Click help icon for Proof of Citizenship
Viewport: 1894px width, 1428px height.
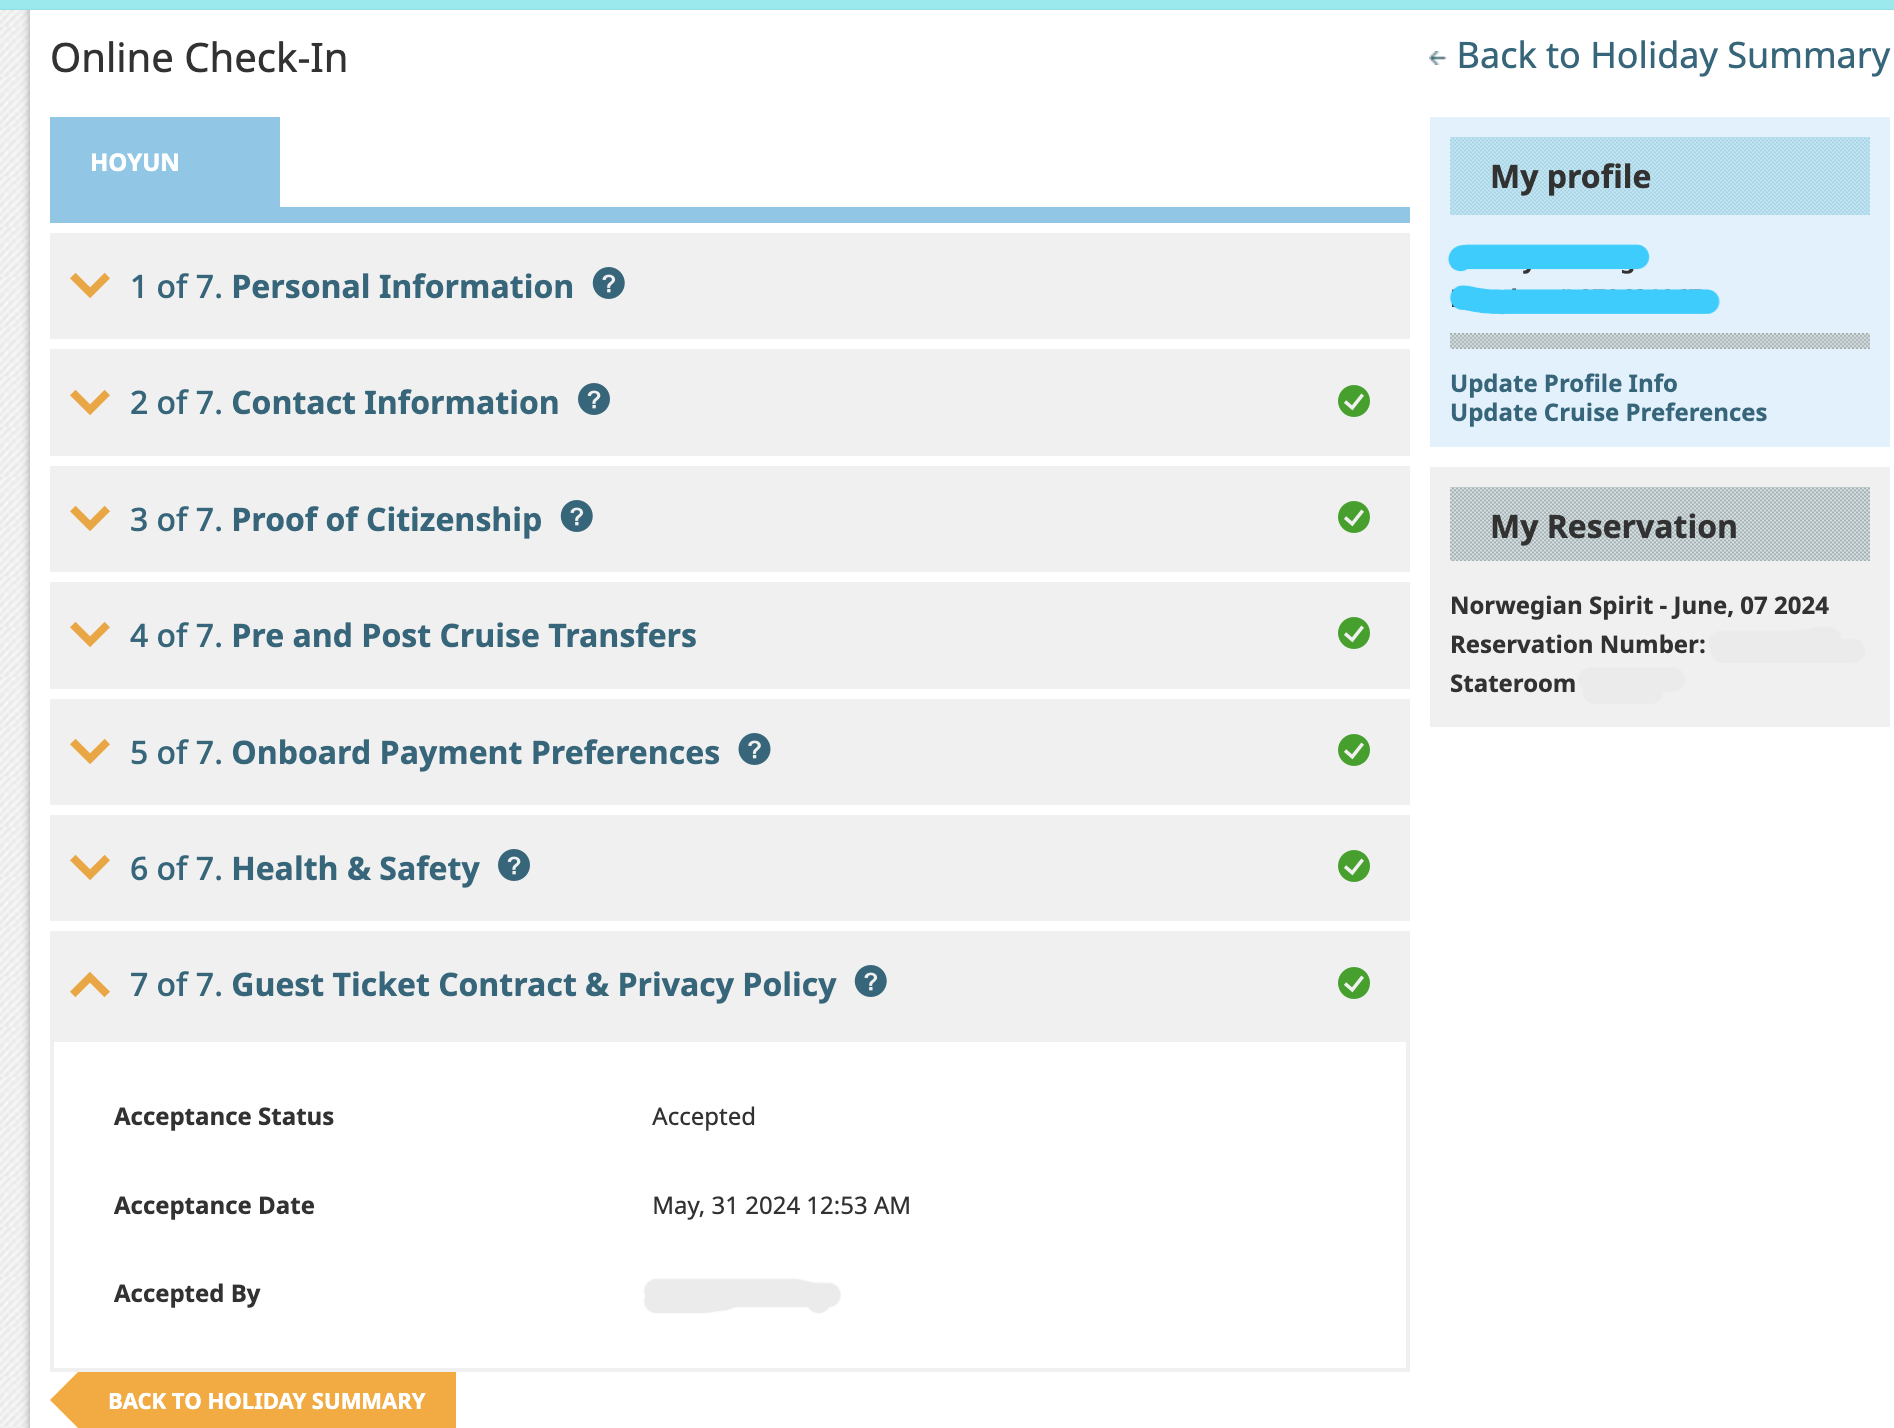tap(576, 517)
